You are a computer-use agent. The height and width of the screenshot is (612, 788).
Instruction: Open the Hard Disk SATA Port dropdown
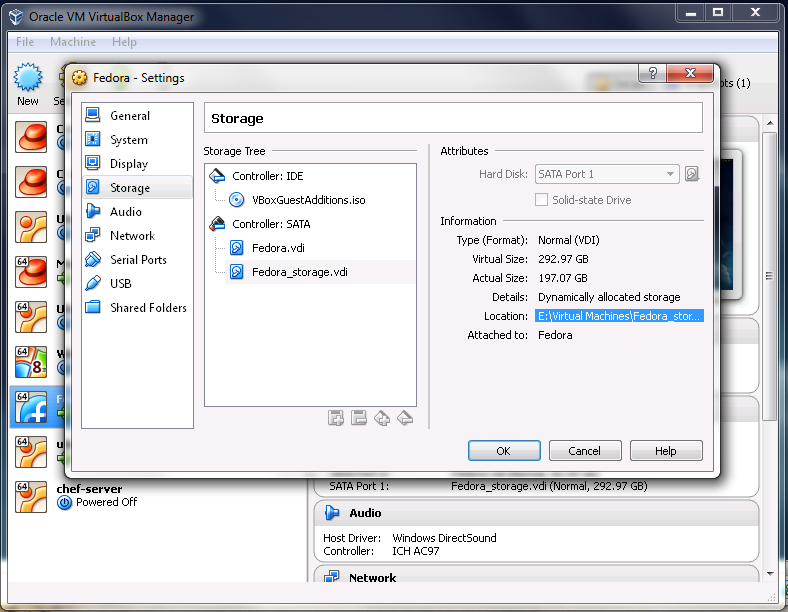click(x=607, y=174)
